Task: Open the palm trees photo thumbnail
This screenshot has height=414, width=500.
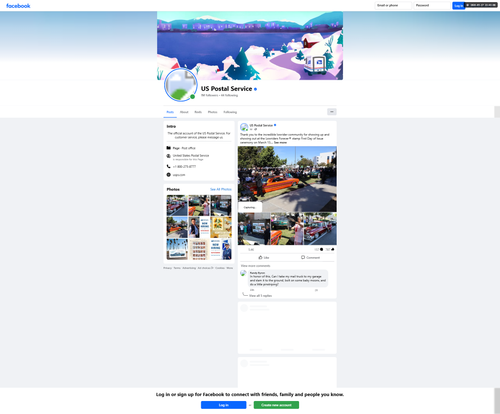Action: coord(177,249)
